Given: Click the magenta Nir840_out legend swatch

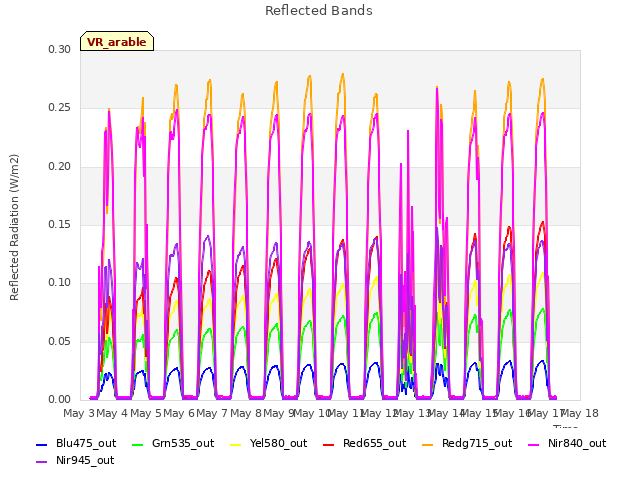Looking at the screenshot, I should (534, 444).
